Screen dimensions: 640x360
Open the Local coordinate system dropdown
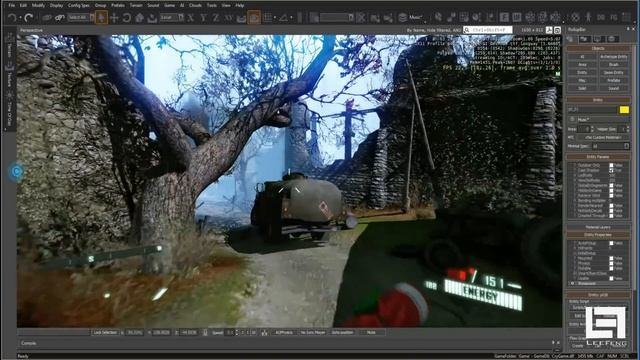pyautogui.click(x=171, y=18)
